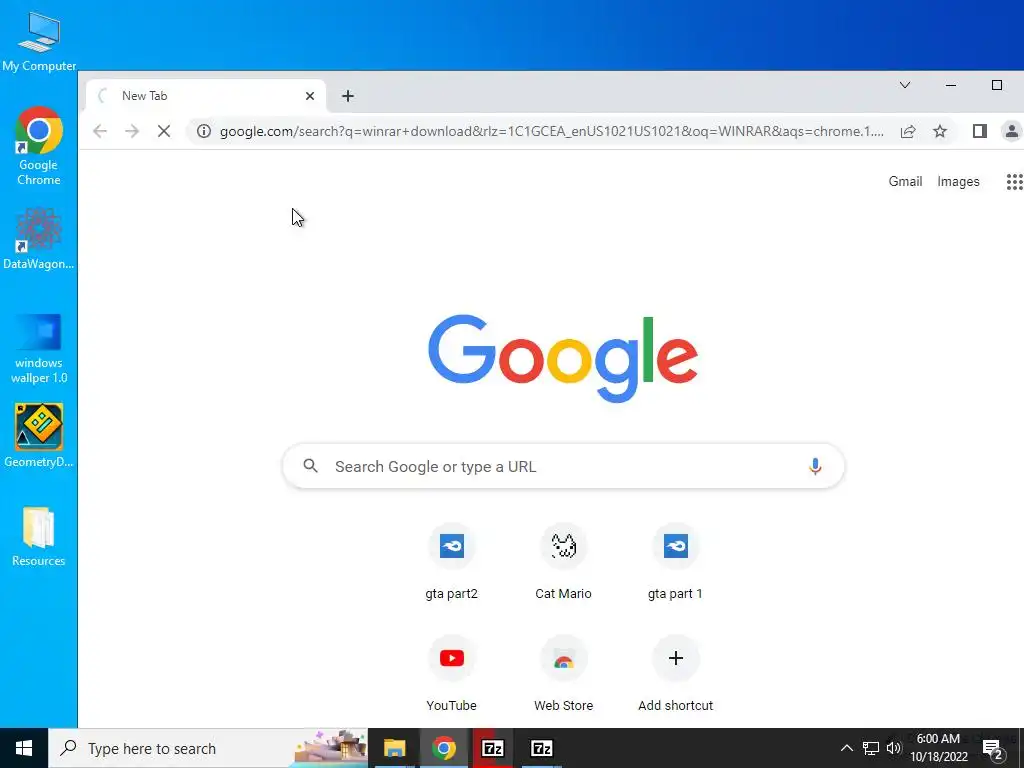
Task: Open the second 7-Zip taskbar item
Action: pyautogui.click(x=541, y=748)
